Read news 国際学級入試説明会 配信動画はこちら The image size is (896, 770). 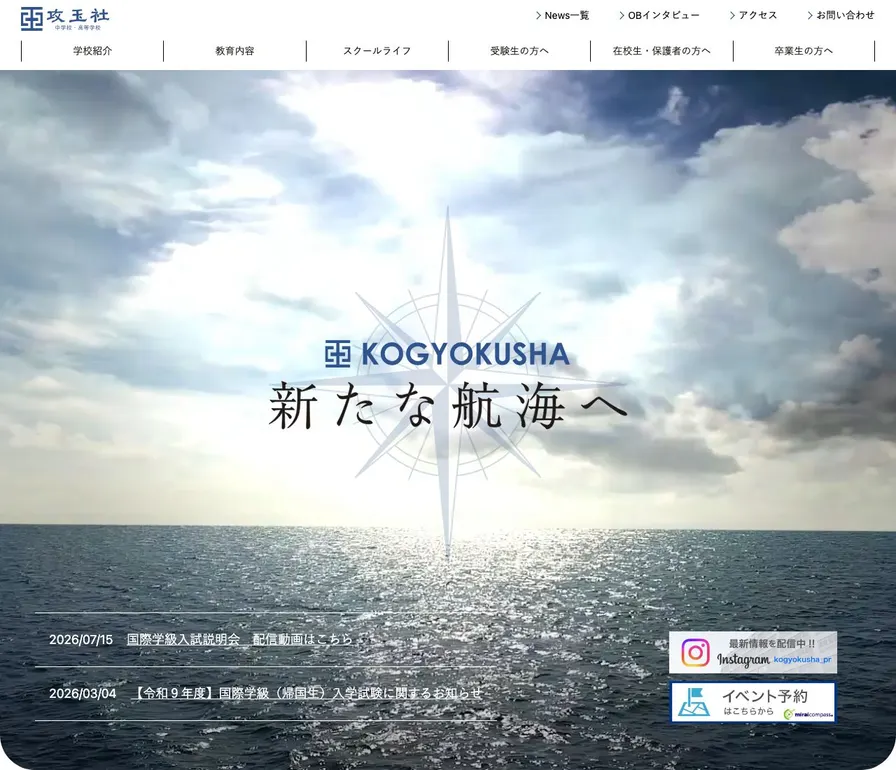point(239,639)
